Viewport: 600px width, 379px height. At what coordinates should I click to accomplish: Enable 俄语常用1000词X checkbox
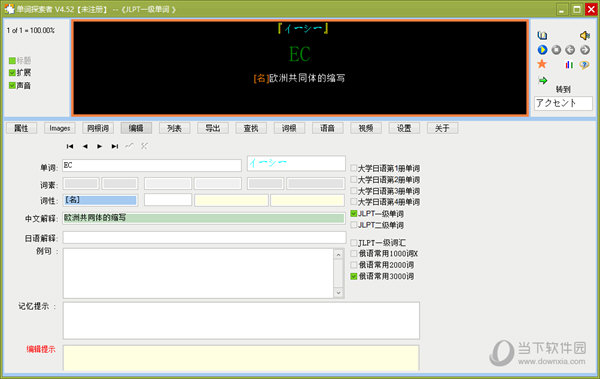(x=354, y=253)
